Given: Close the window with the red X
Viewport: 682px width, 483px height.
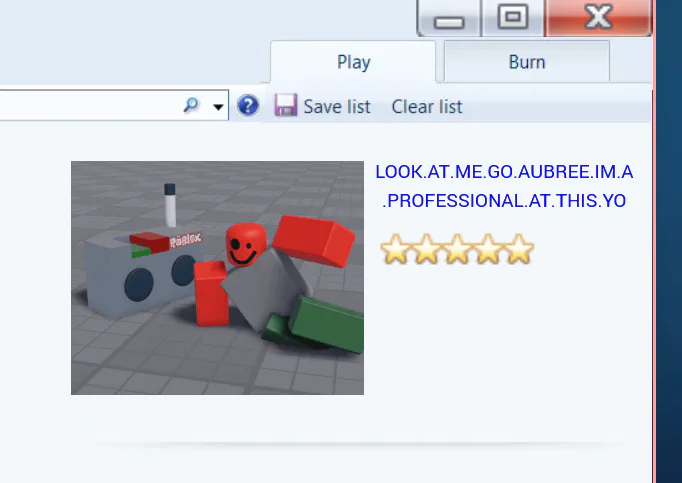Looking at the screenshot, I should click(598, 18).
